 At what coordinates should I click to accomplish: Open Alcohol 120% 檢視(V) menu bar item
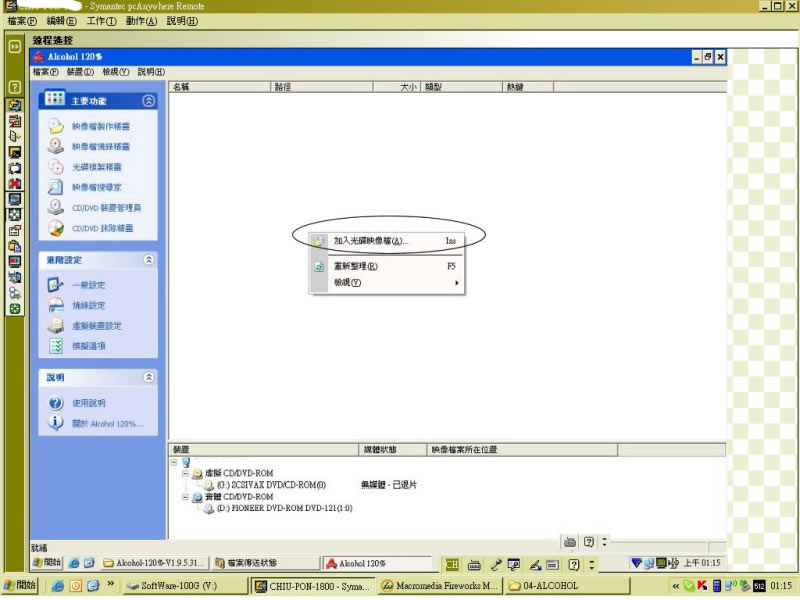click(x=115, y=72)
